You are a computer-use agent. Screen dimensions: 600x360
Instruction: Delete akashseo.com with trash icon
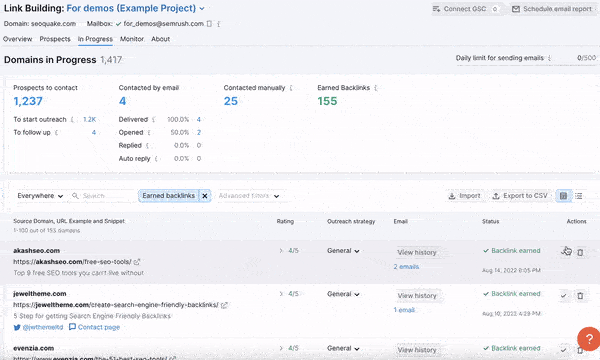[580, 252]
